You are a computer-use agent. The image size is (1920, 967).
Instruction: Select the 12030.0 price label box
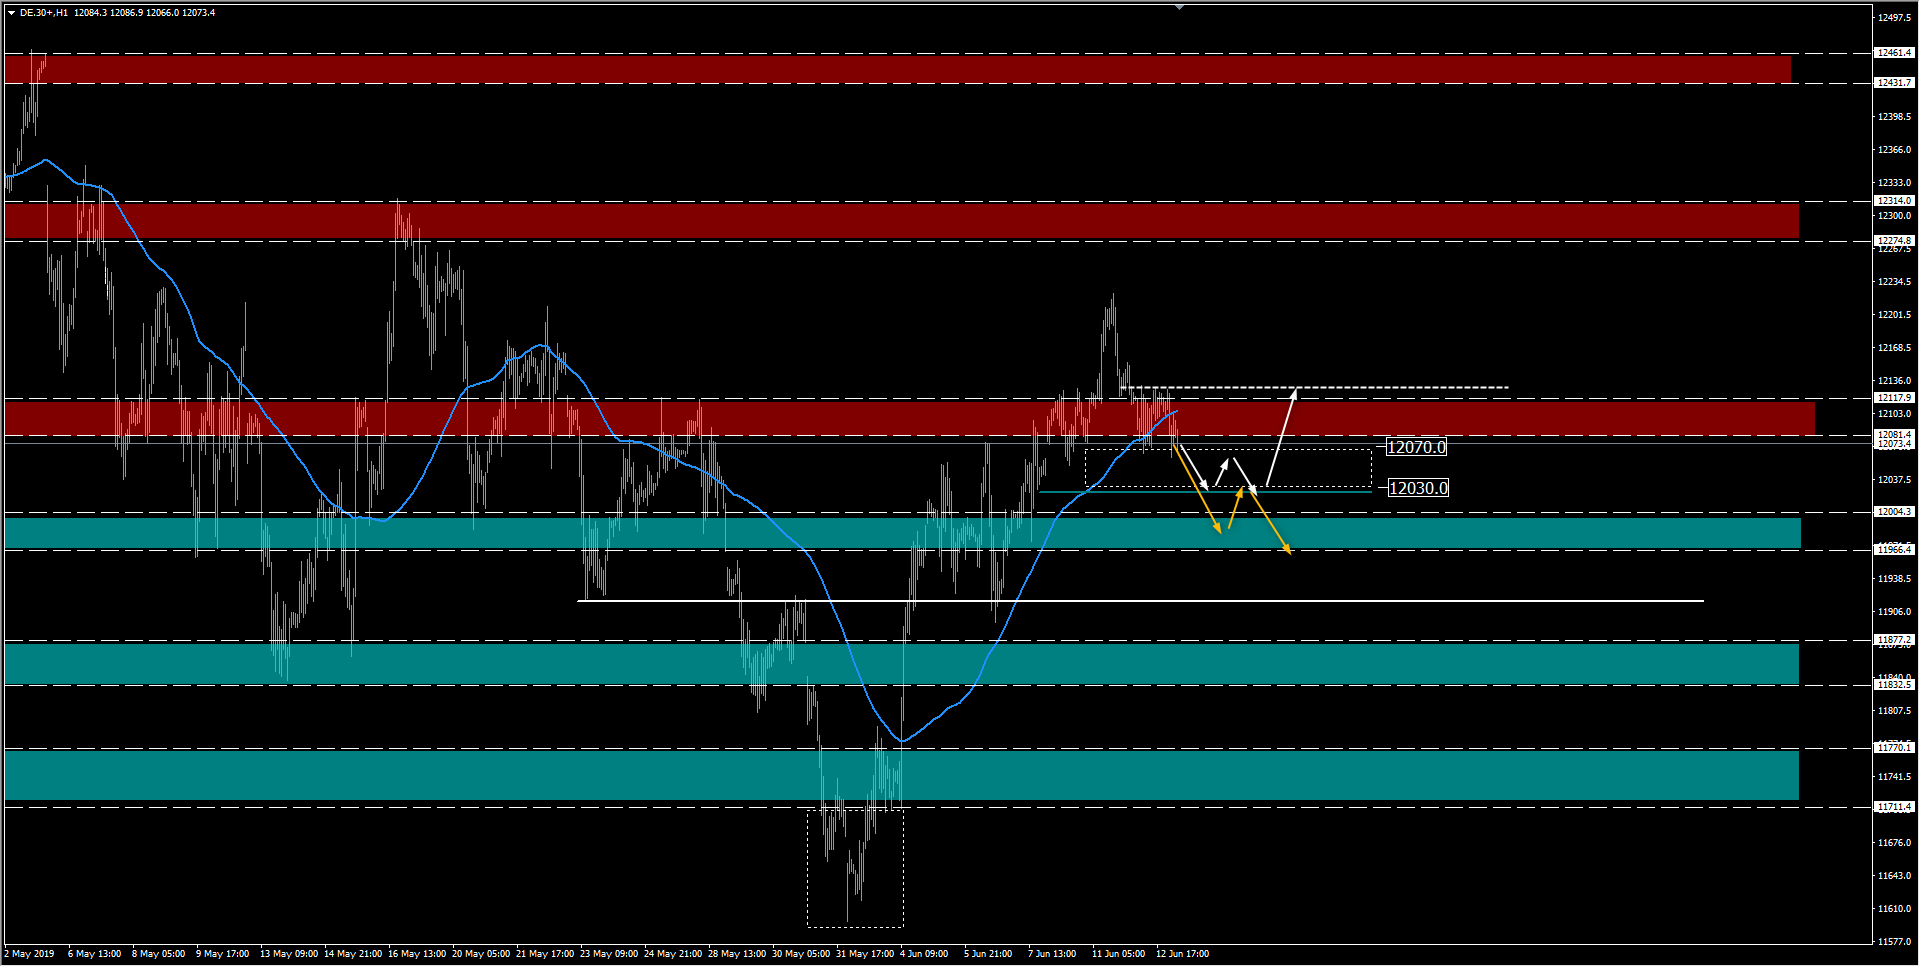[x=1418, y=488]
